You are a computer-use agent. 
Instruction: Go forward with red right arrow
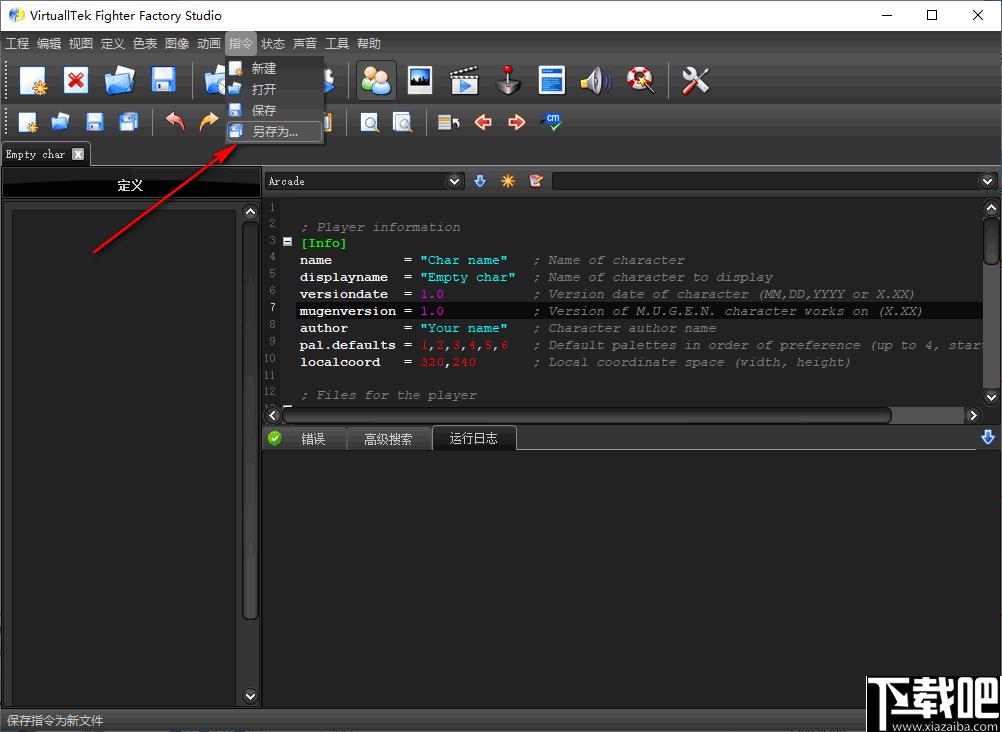pos(516,122)
